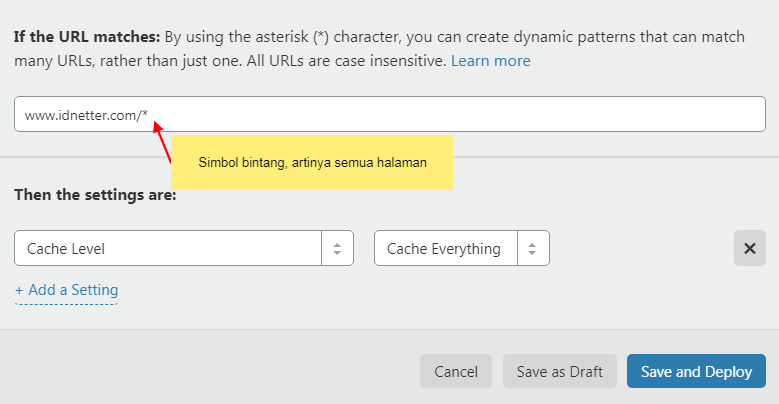Click the red arrow annotation head
The width and height of the screenshot is (779, 404).
157,128
